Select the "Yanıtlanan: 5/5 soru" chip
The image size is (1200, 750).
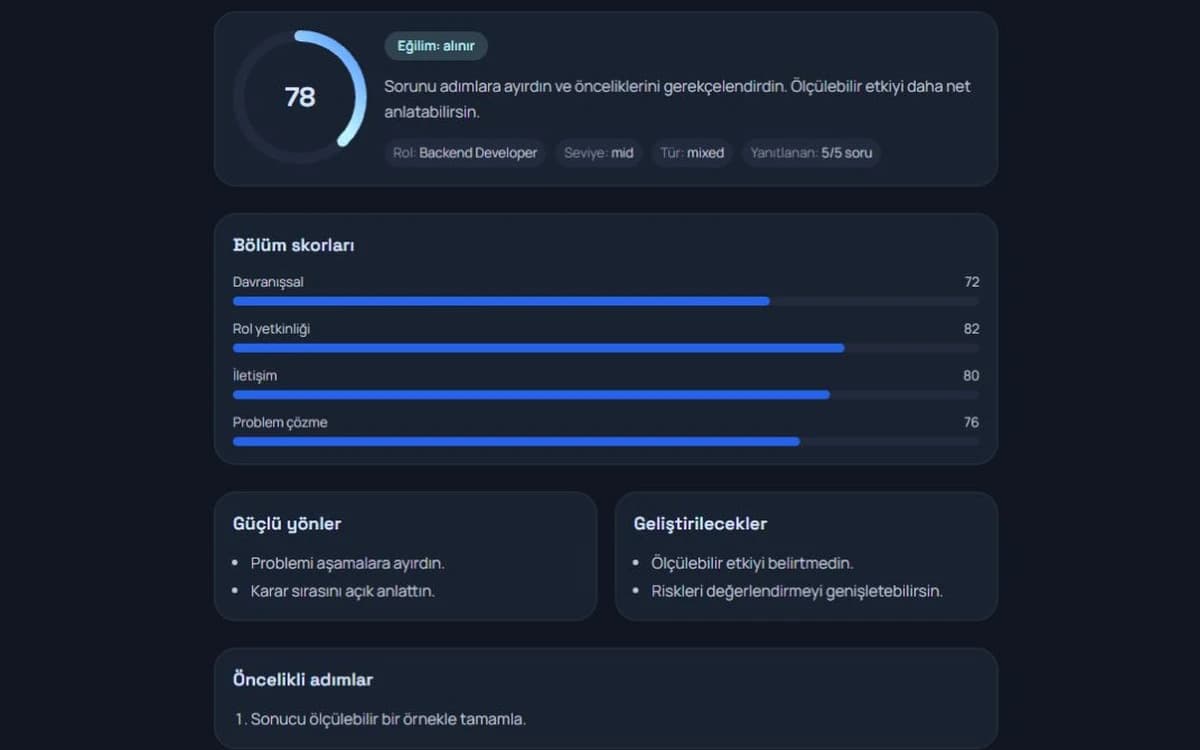[x=811, y=153]
